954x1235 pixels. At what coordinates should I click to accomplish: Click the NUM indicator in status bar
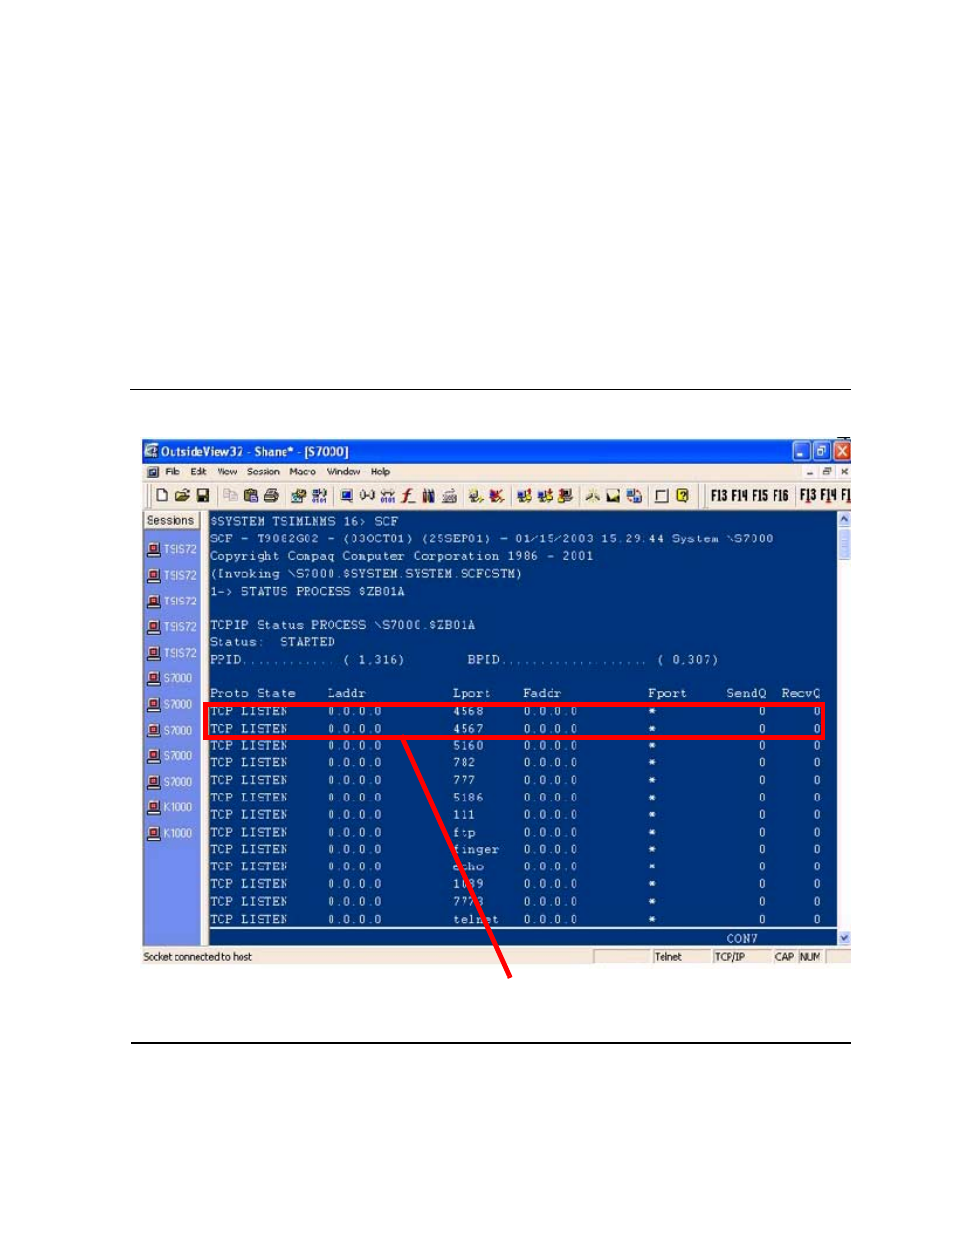click(809, 957)
